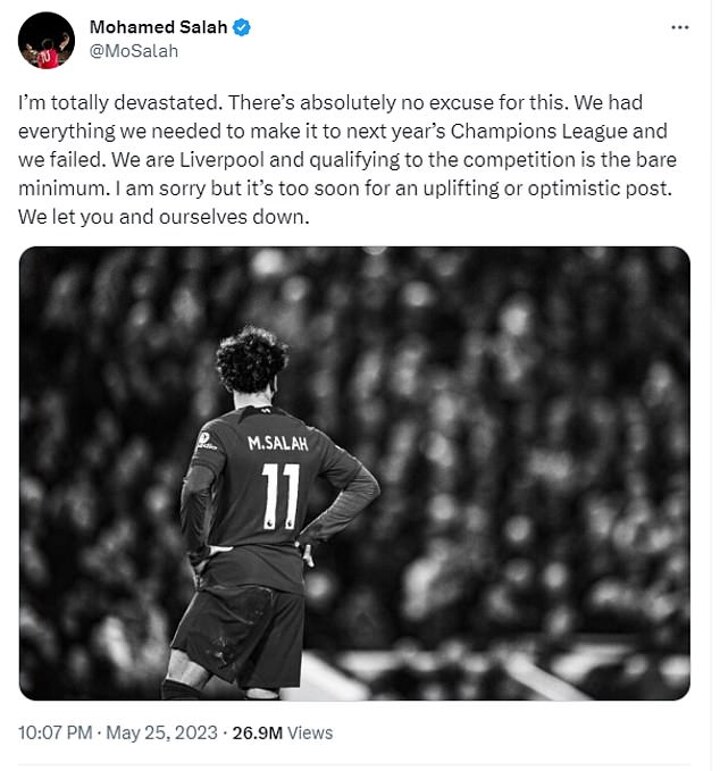Click the @MoSalah handle
720x771 pixels.
pos(134,51)
